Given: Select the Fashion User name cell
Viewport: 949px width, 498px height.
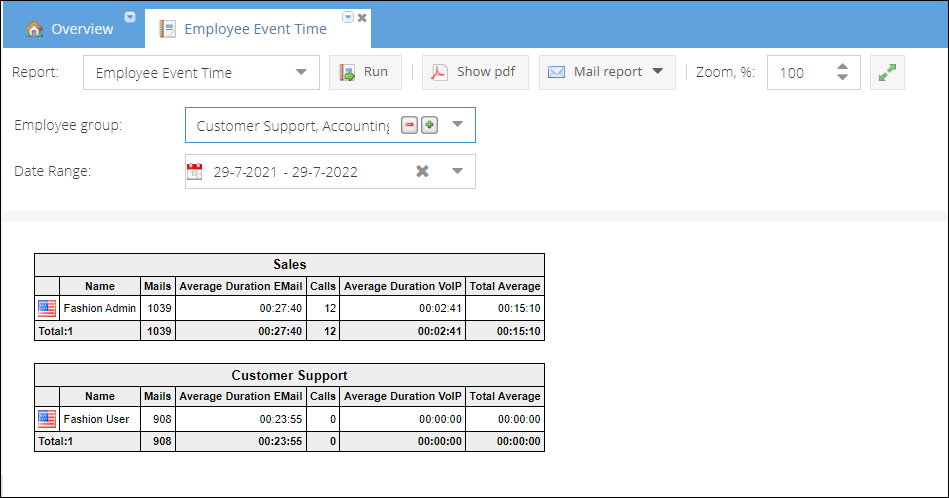Looking at the screenshot, I should coord(100,419).
